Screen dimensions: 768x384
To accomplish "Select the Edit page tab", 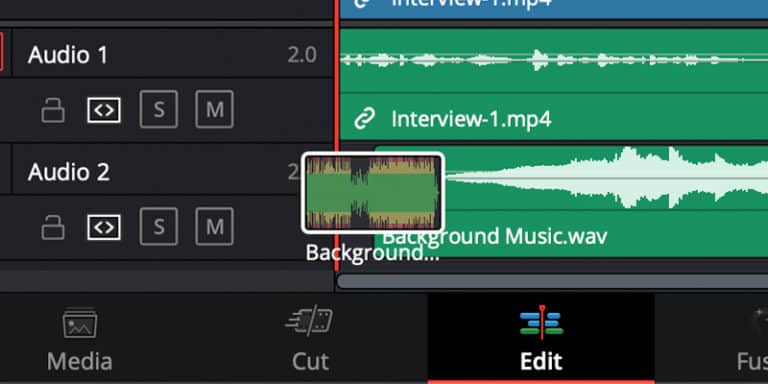I will tap(541, 338).
